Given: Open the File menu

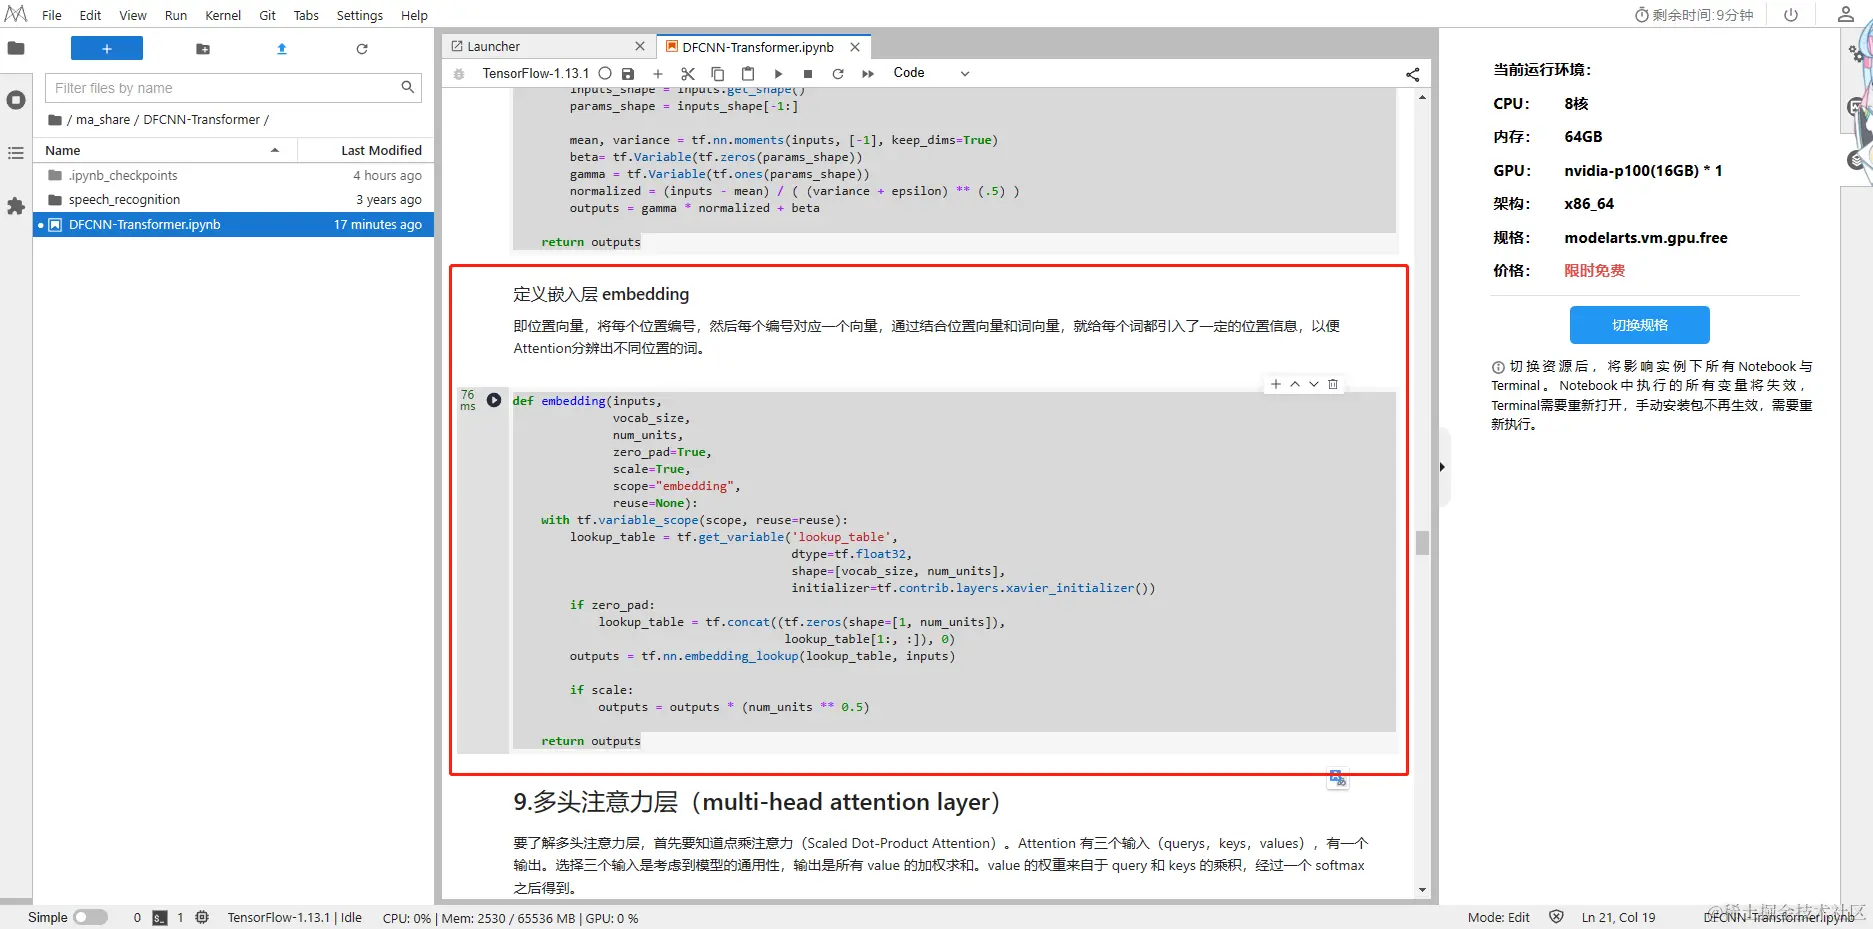Looking at the screenshot, I should (52, 15).
